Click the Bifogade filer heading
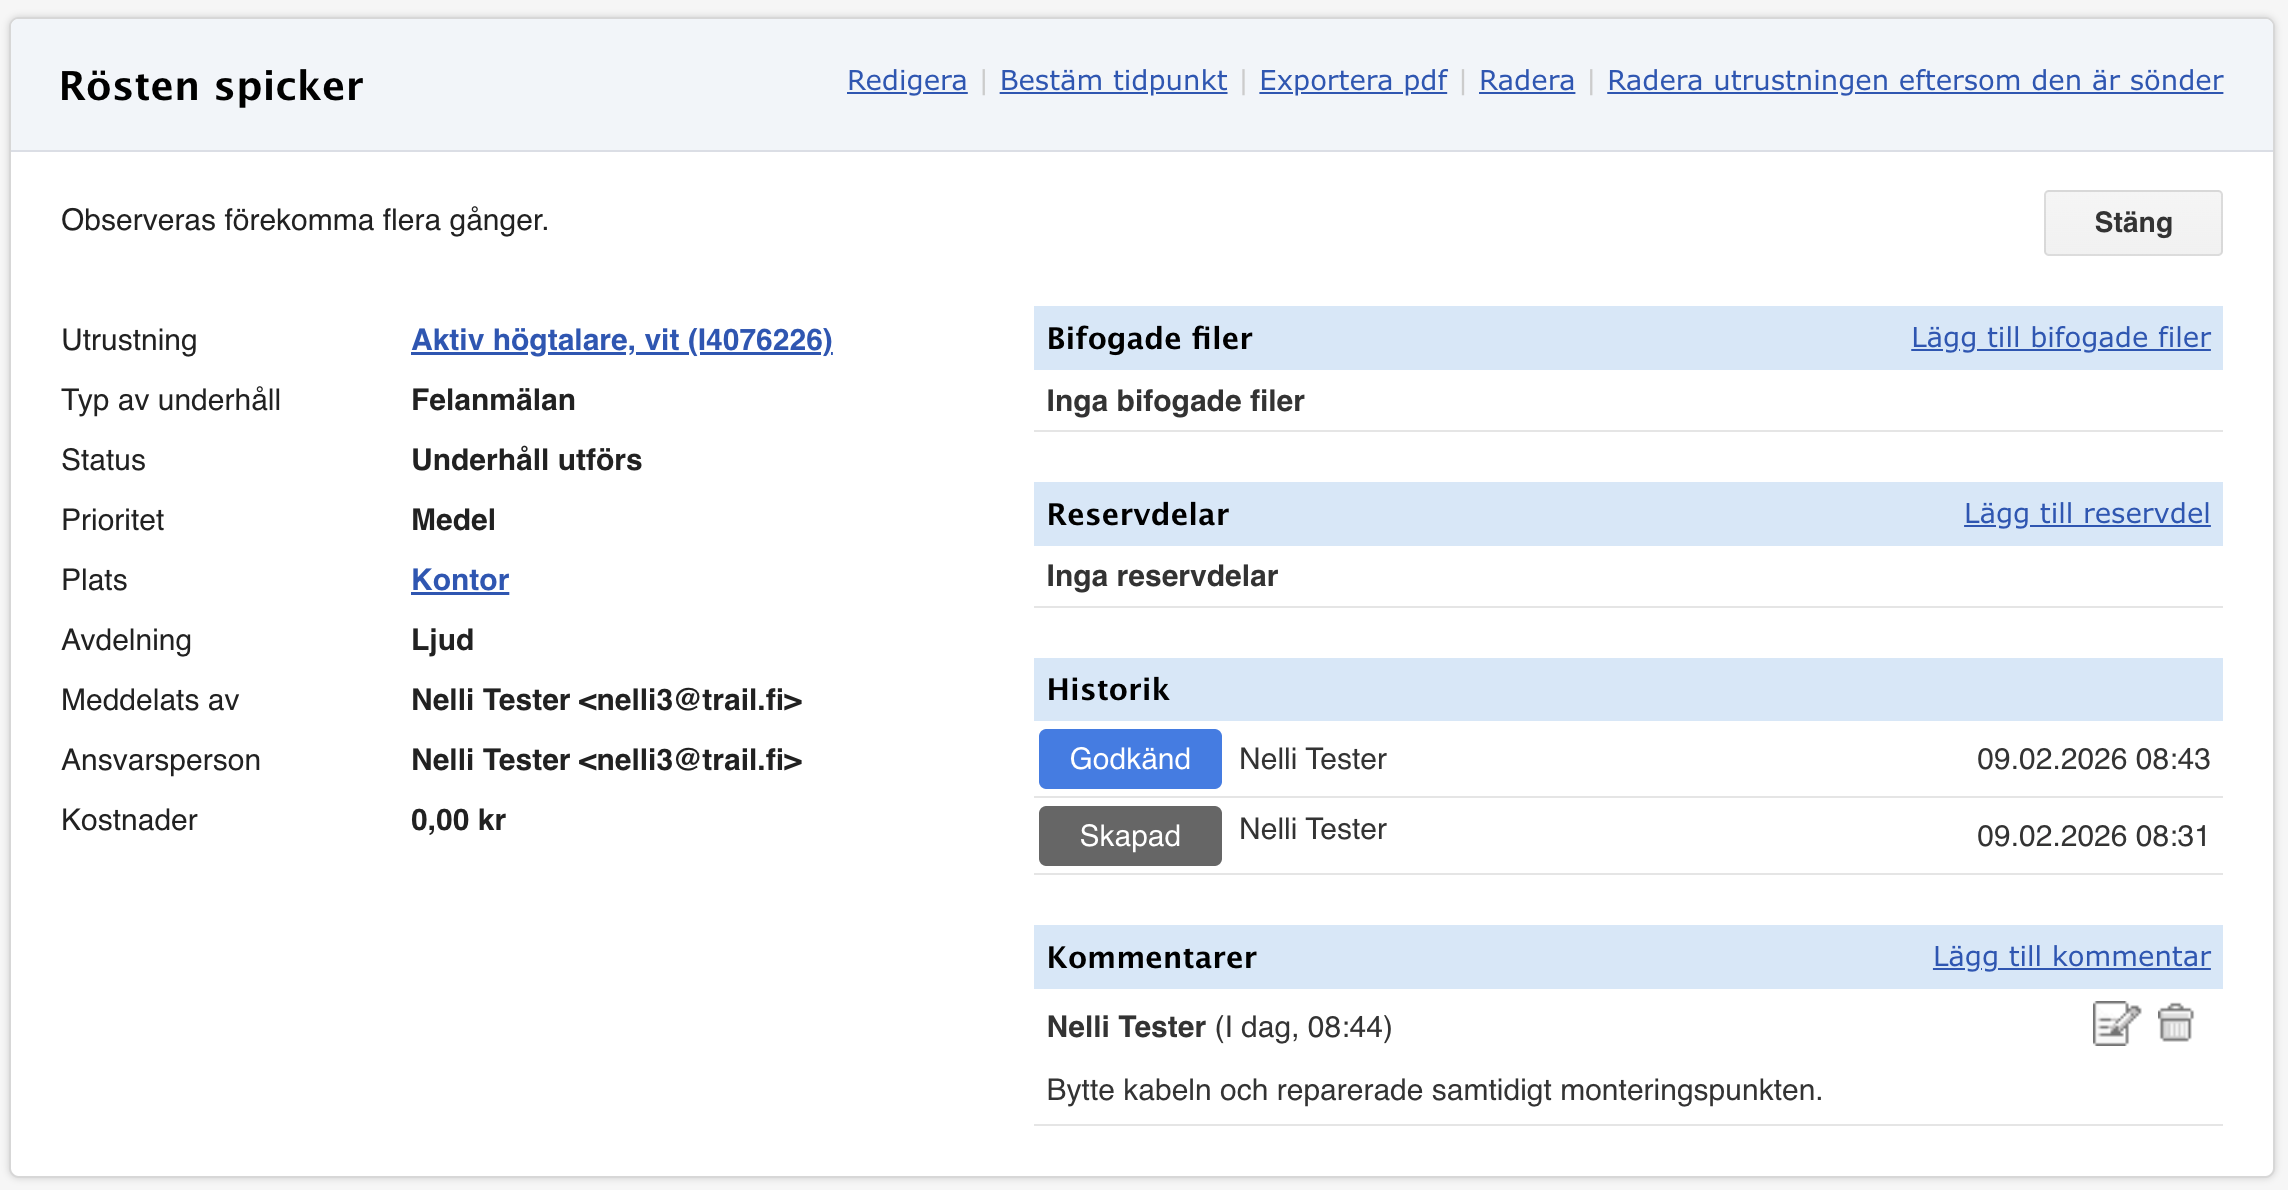This screenshot has height=1190, width=2288. pyautogui.click(x=1149, y=339)
